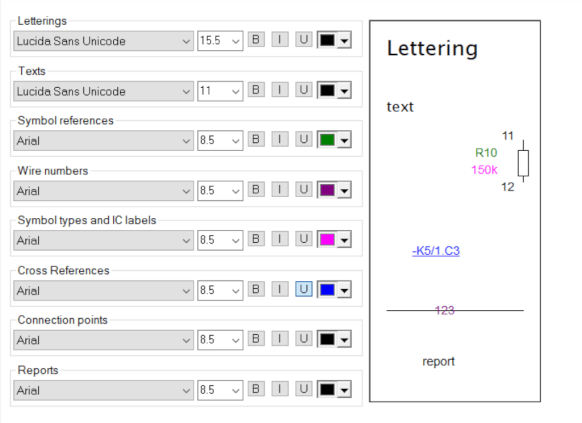Click the 123 wire number in preview
The height and width of the screenshot is (423, 582).
point(445,310)
